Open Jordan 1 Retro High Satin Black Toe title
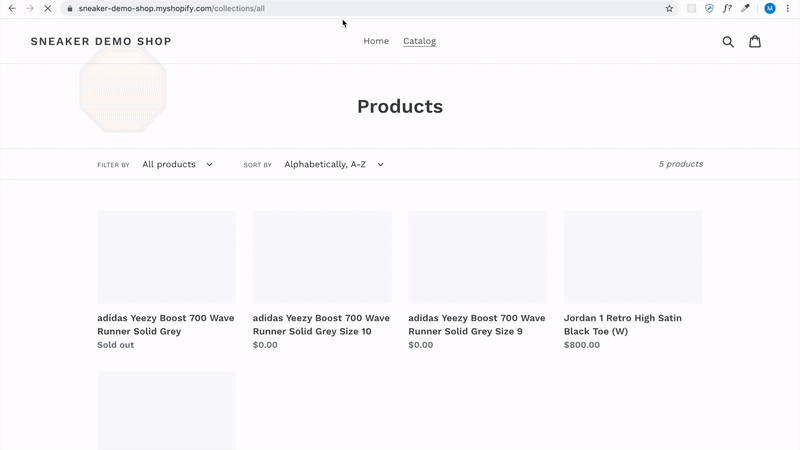 click(622, 324)
